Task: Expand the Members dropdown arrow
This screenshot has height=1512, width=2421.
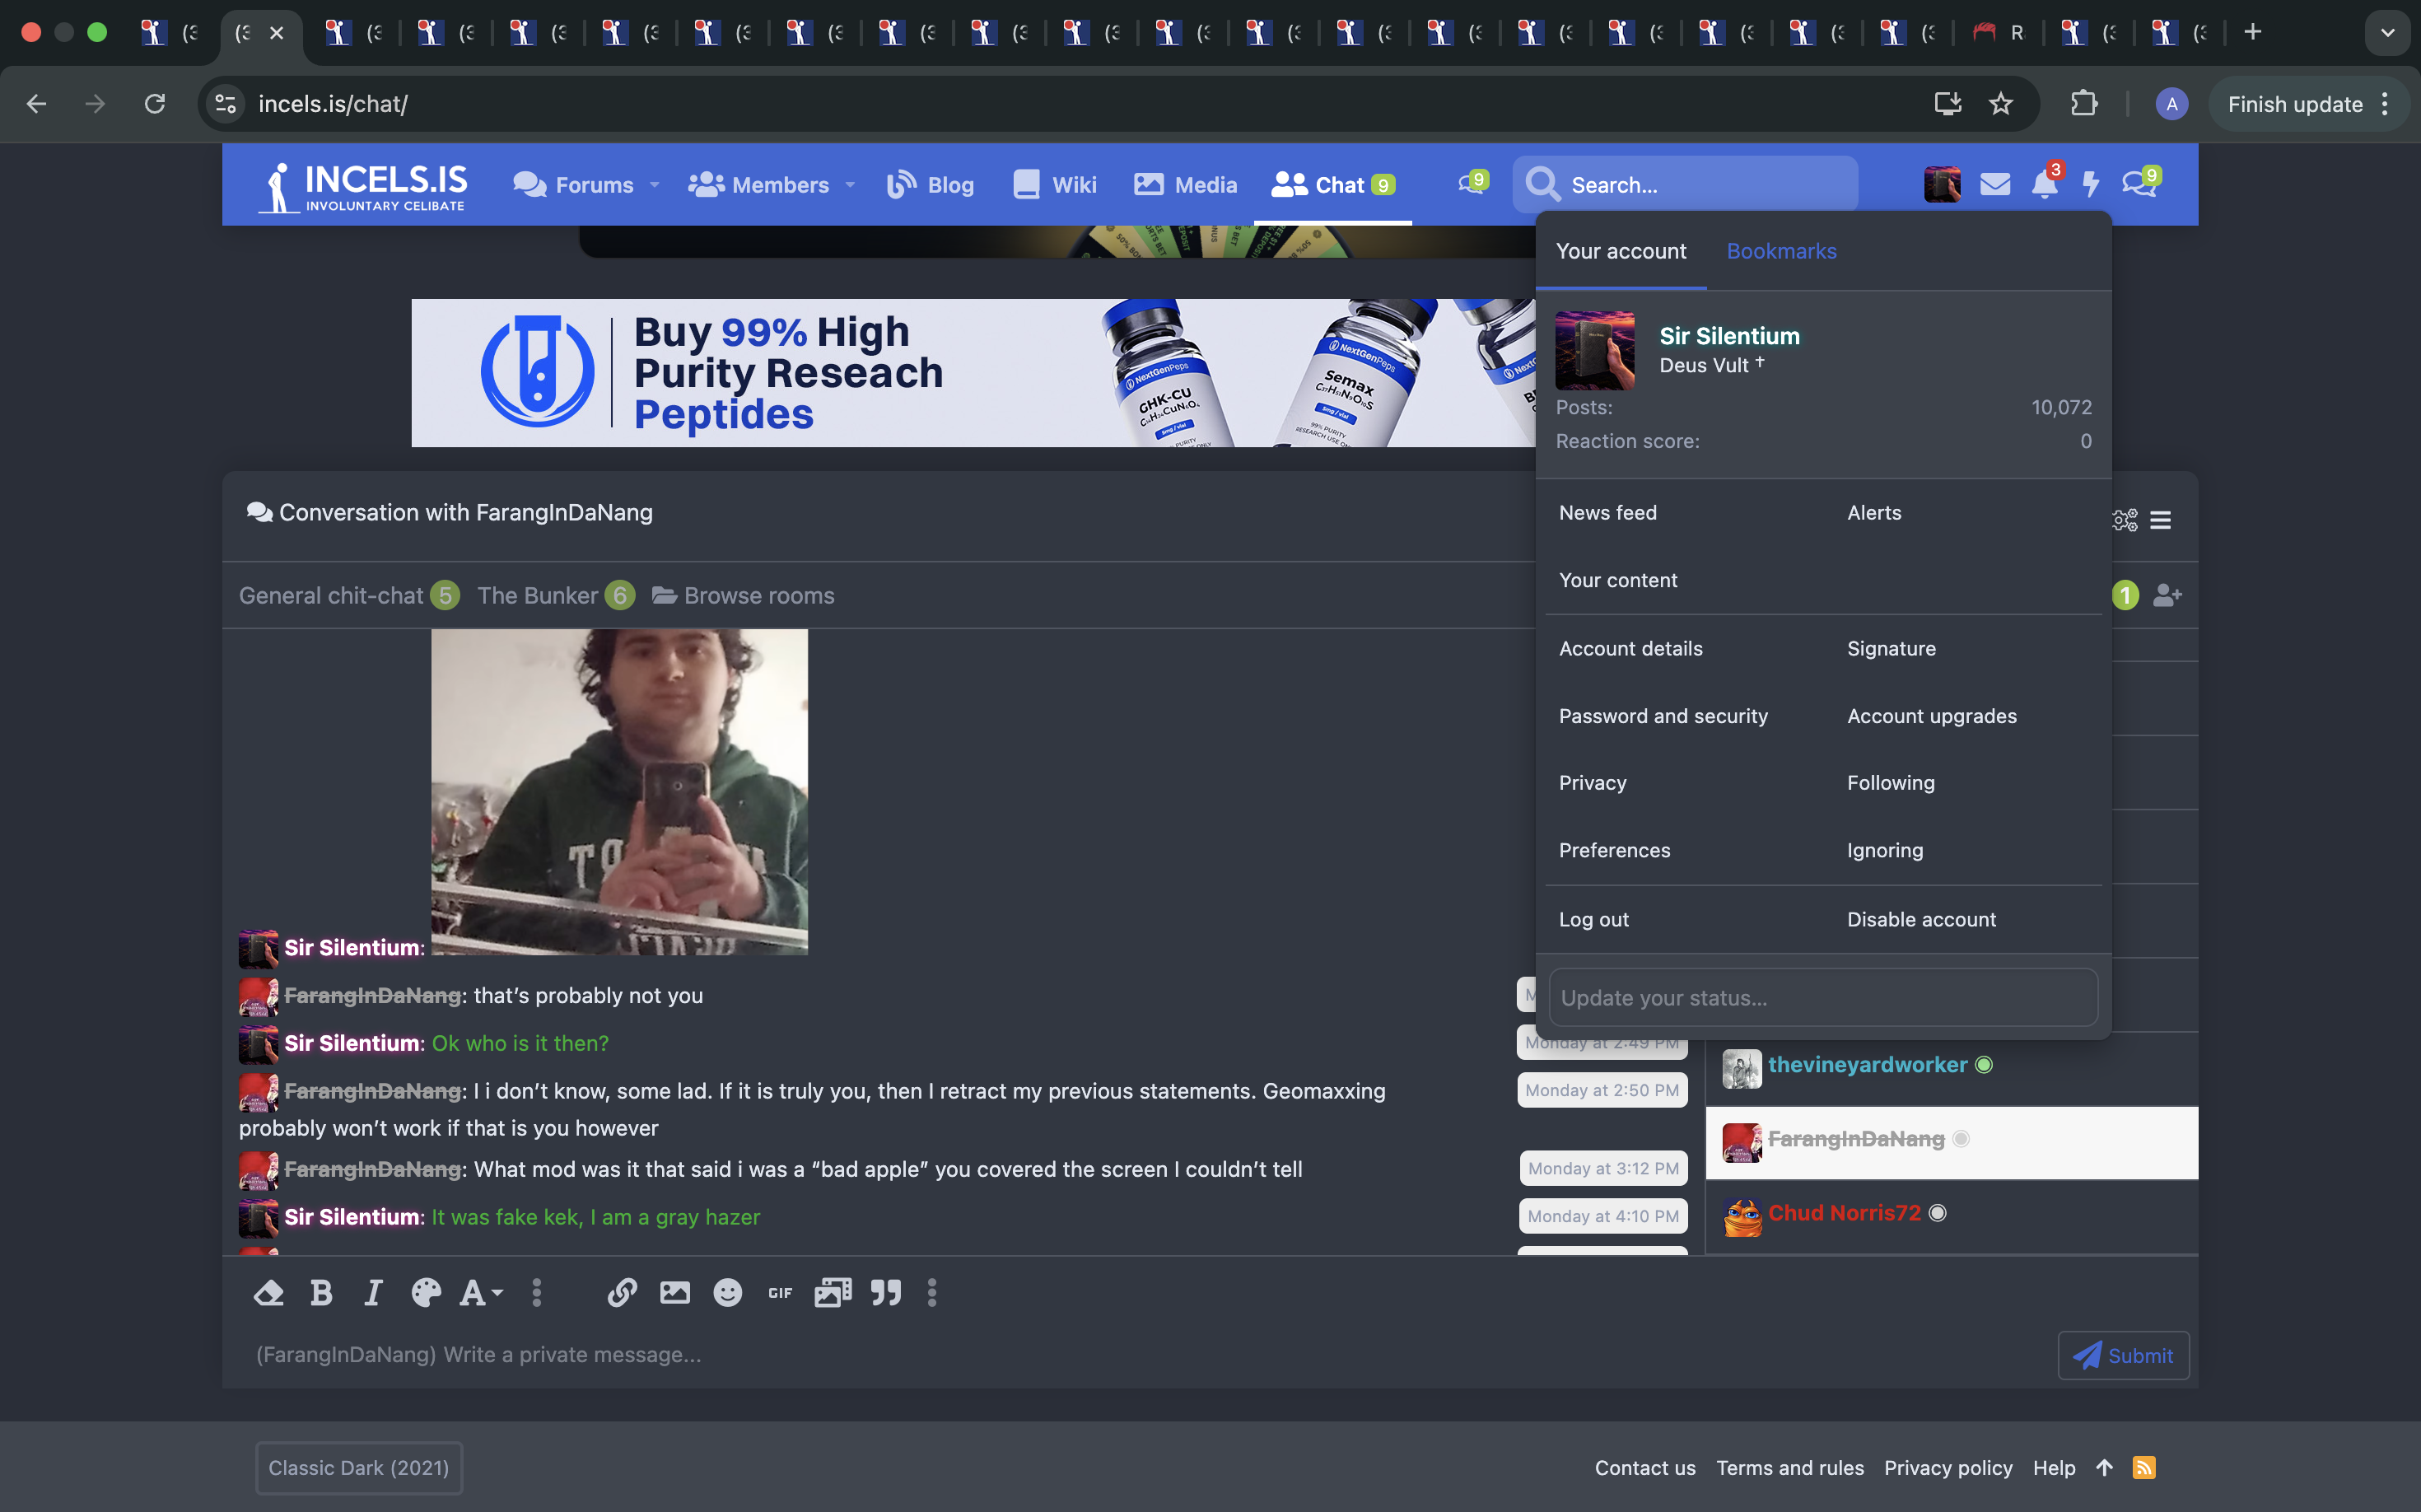Action: click(851, 185)
